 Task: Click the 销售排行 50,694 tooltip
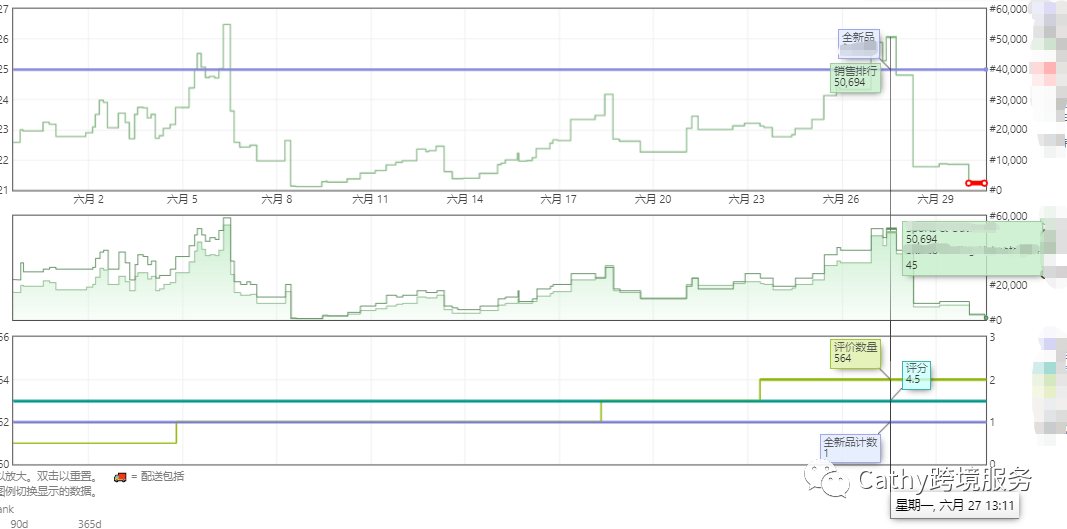(x=855, y=77)
